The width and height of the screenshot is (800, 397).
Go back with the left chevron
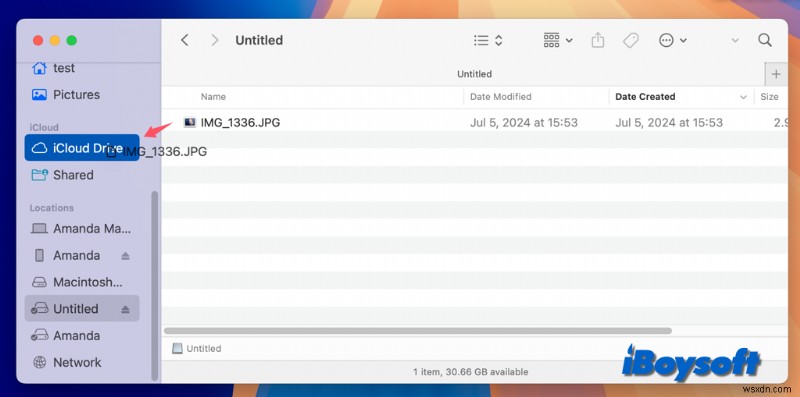click(185, 40)
